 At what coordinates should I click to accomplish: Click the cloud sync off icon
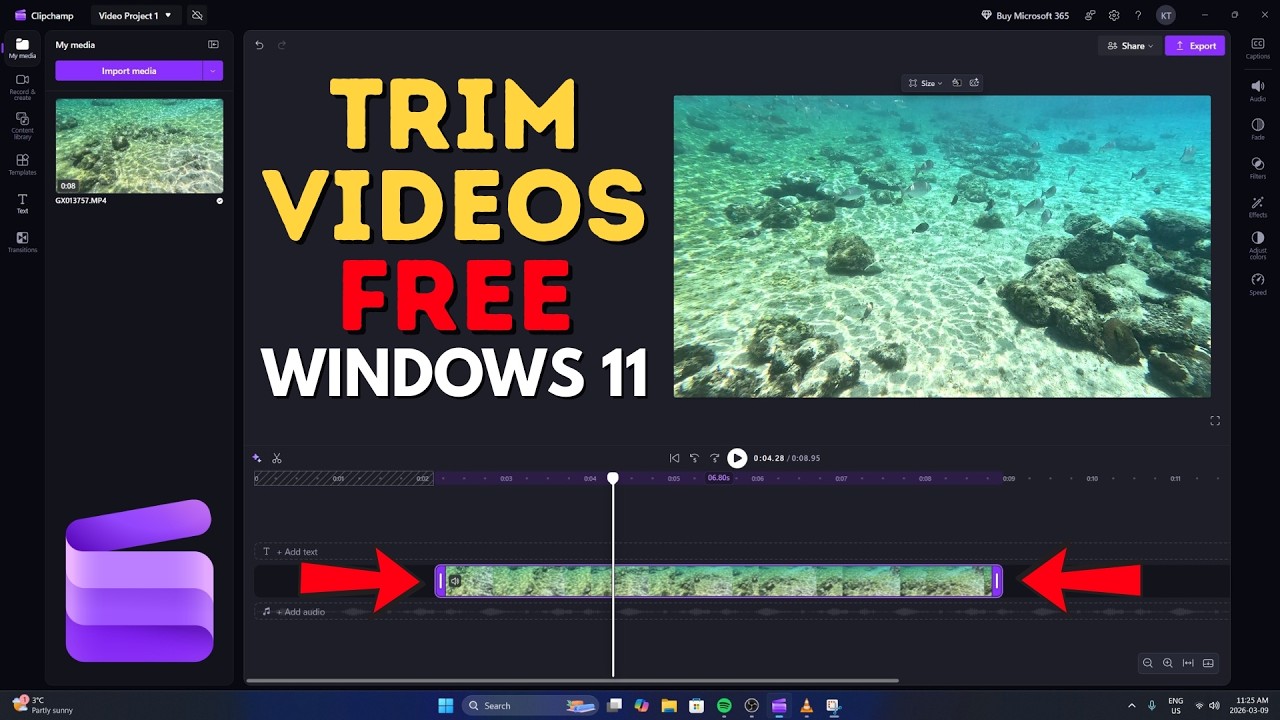pos(197,16)
